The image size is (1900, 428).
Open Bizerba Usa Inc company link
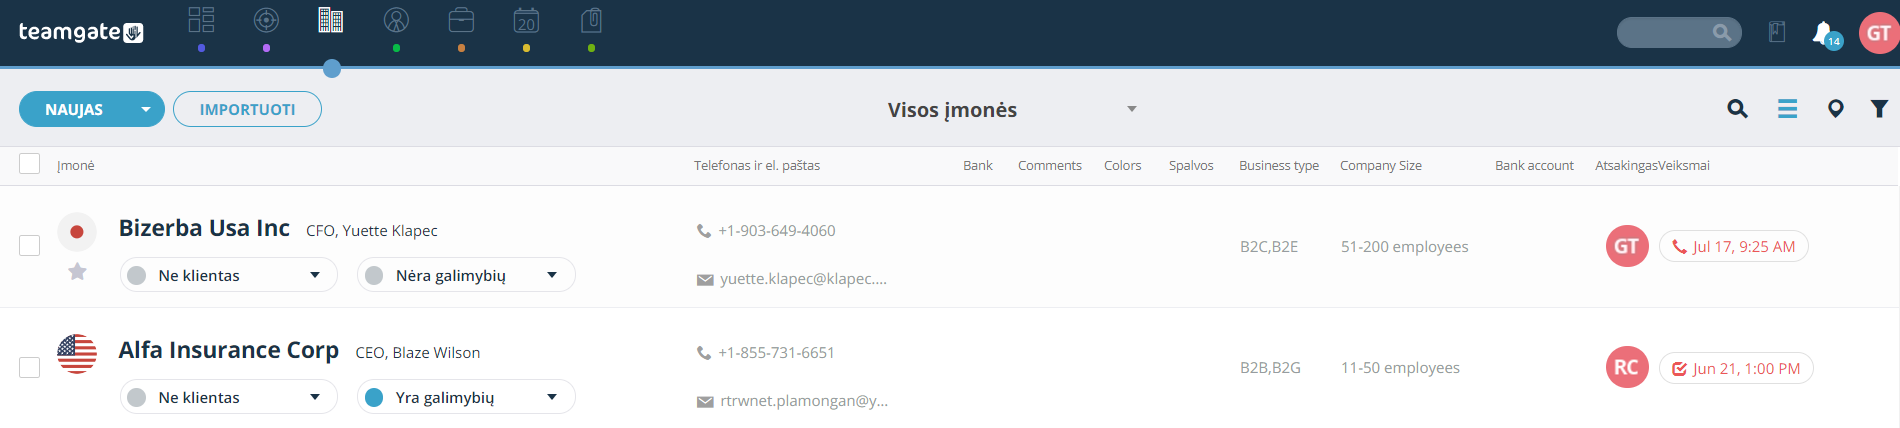204,228
